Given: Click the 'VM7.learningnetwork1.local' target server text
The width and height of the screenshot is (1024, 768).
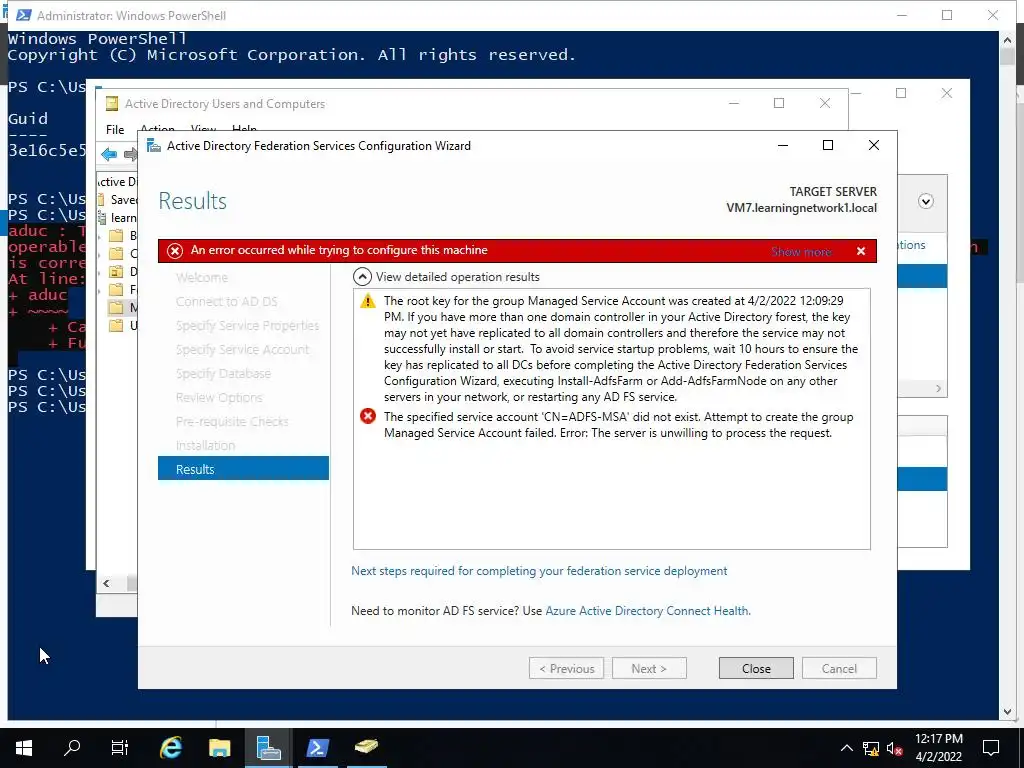Looking at the screenshot, I should tap(801, 208).
